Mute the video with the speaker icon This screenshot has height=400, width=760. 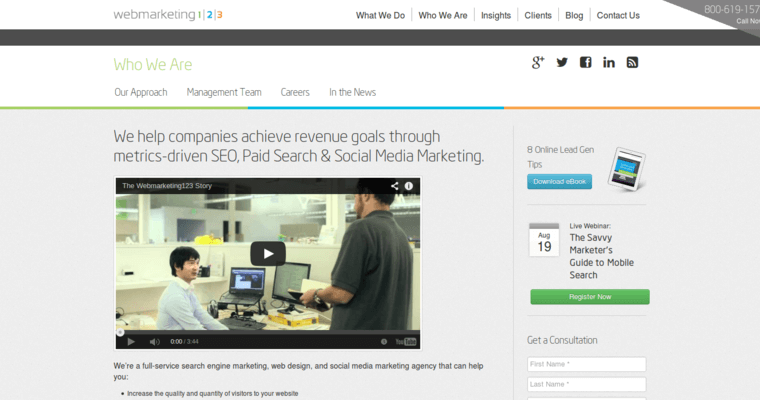click(154, 341)
